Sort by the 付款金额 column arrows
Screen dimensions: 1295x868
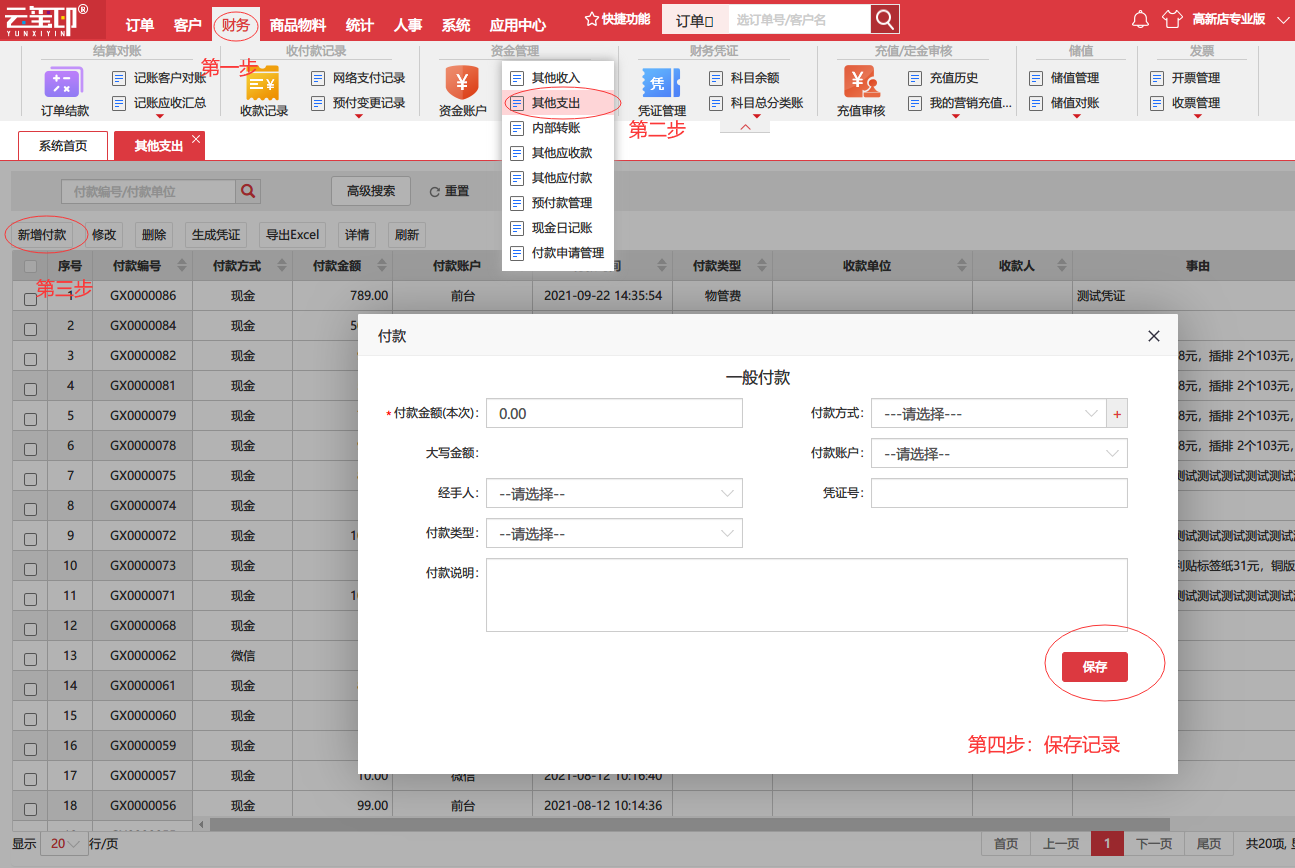coord(381,266)
